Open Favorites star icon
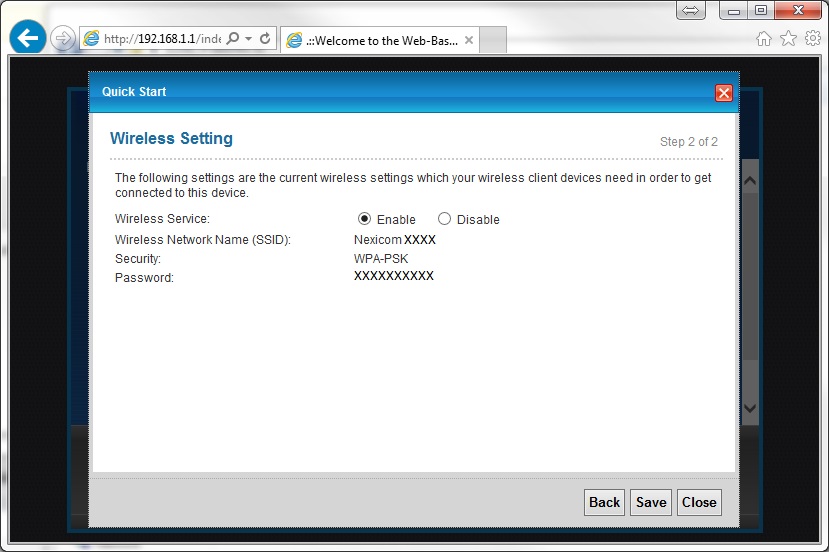This screenshot has height=552, width=829. (788, 38)
